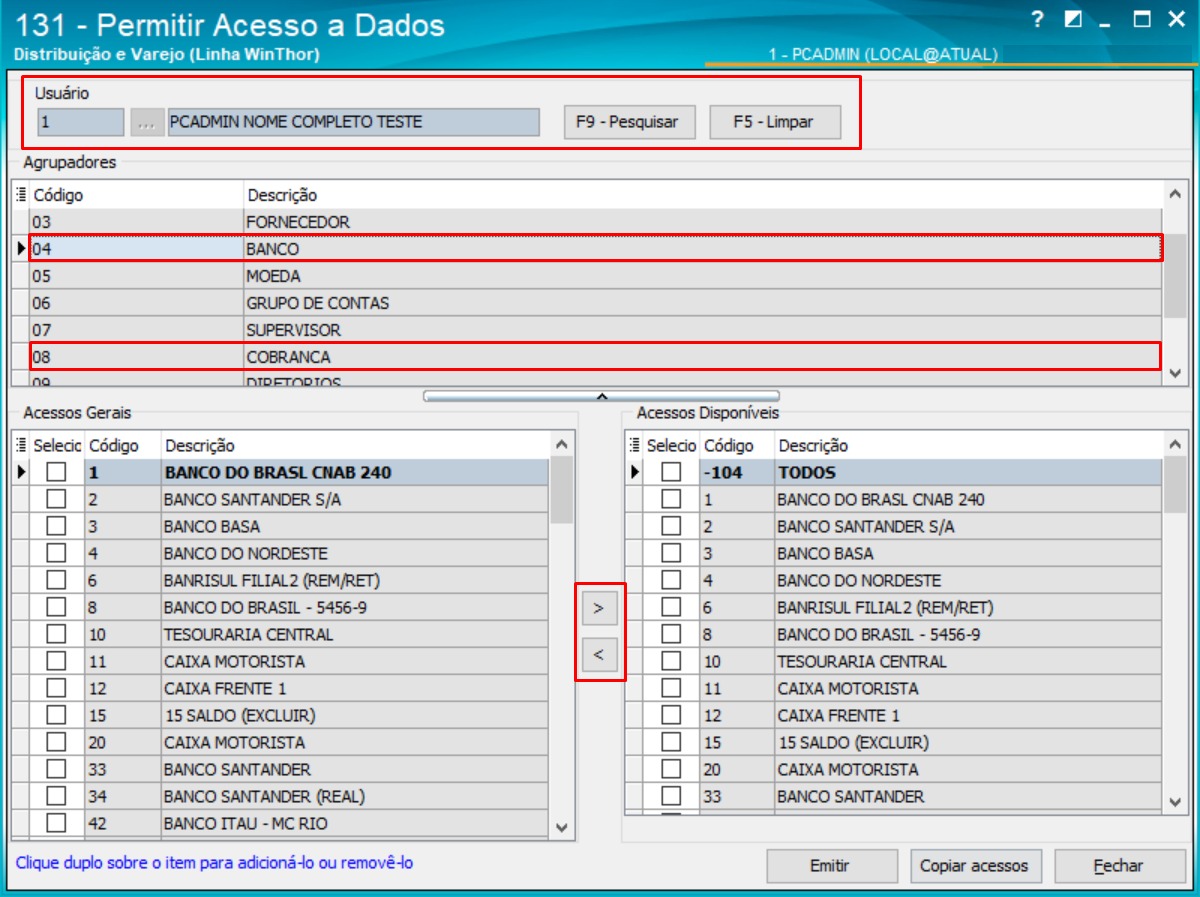Click scroll up arrow in Acessos Gerais list

pos(561,443)
